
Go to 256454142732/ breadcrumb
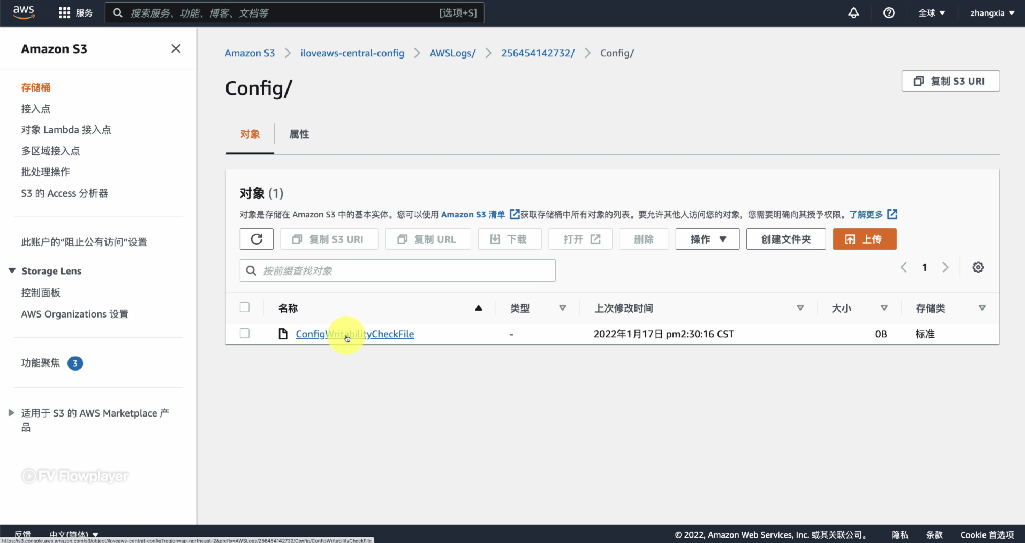coord(538,53)
